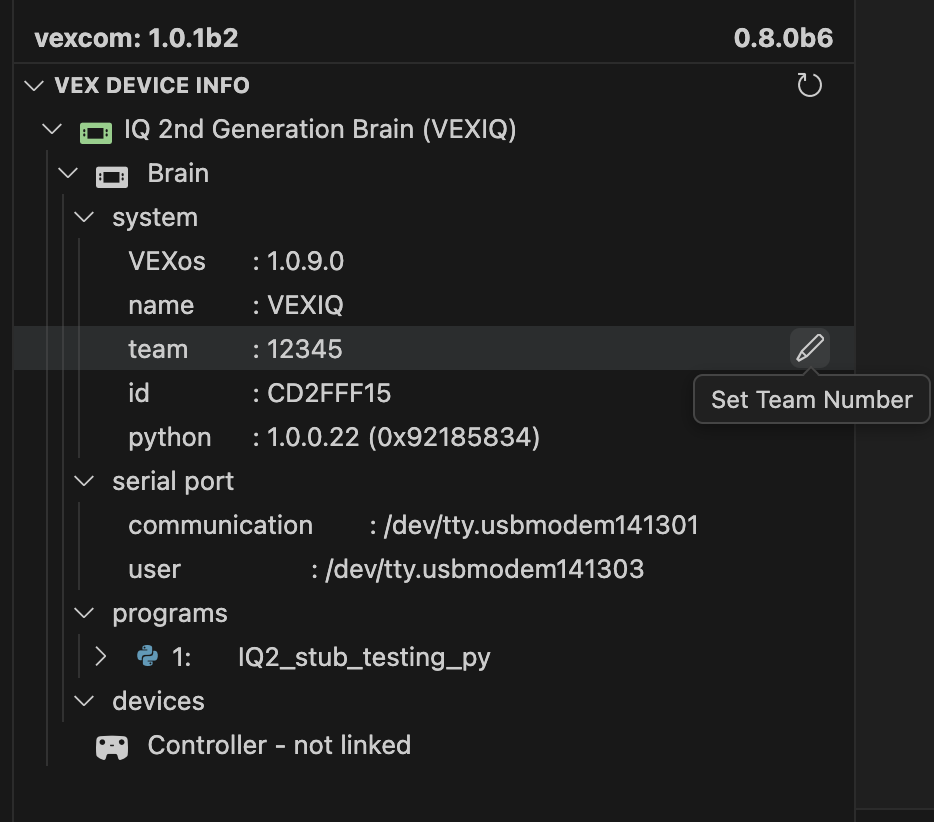Refresh the VEX Device Info panel

[809, 85]
